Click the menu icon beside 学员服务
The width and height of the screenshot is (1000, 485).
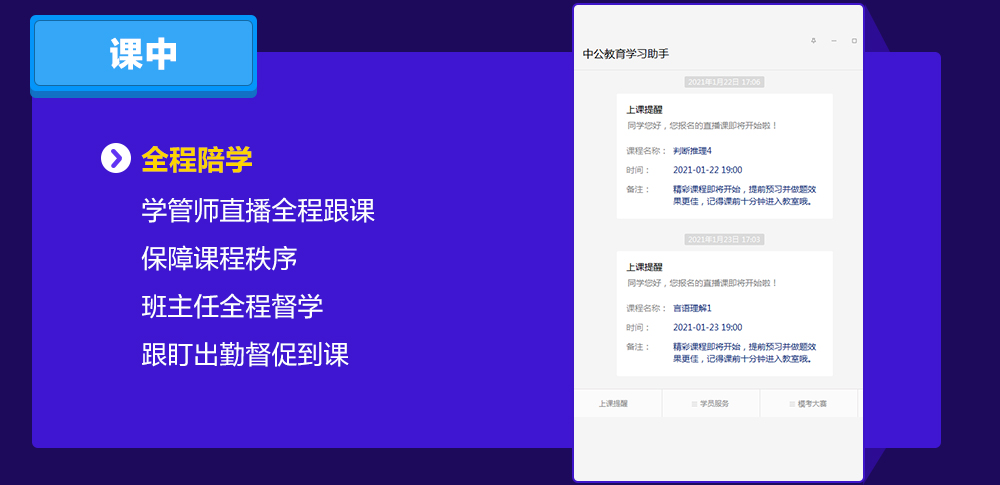click(693, 404)
